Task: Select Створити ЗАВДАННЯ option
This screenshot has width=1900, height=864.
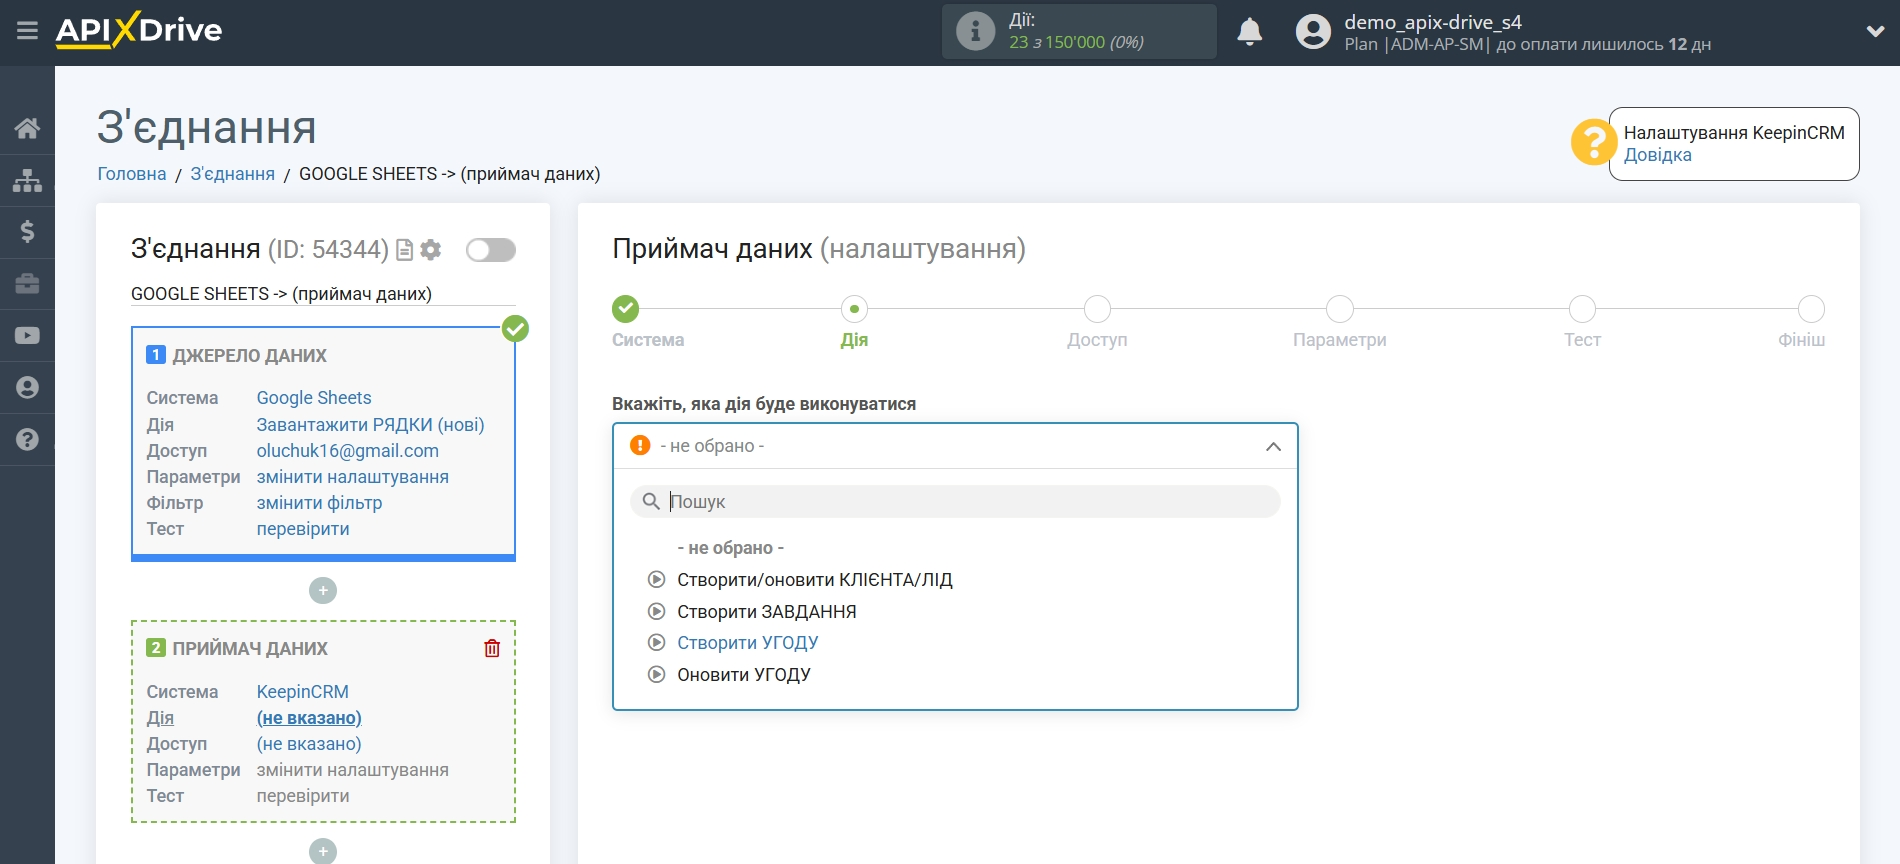Action: pyautogui.click(x=767, y=612)
